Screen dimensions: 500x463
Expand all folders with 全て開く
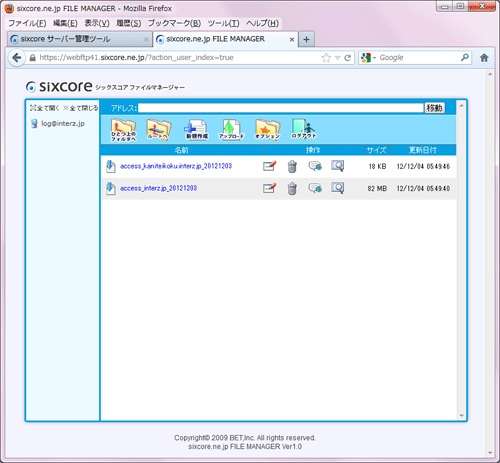click(x=44, y=108)
